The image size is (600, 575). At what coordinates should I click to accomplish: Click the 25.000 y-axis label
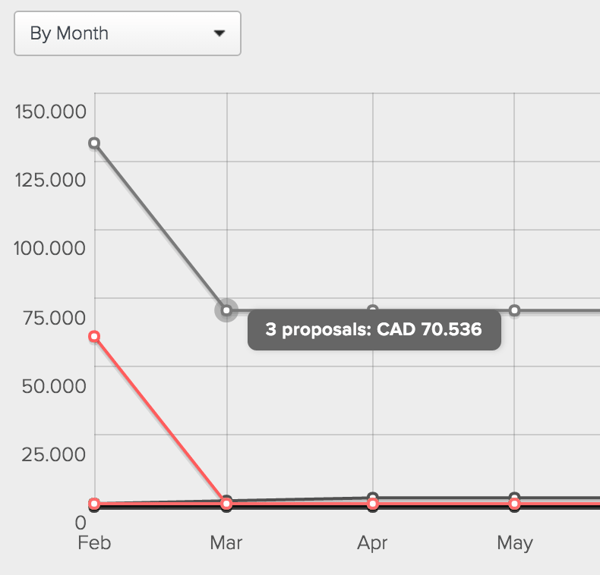pos(54,454)
